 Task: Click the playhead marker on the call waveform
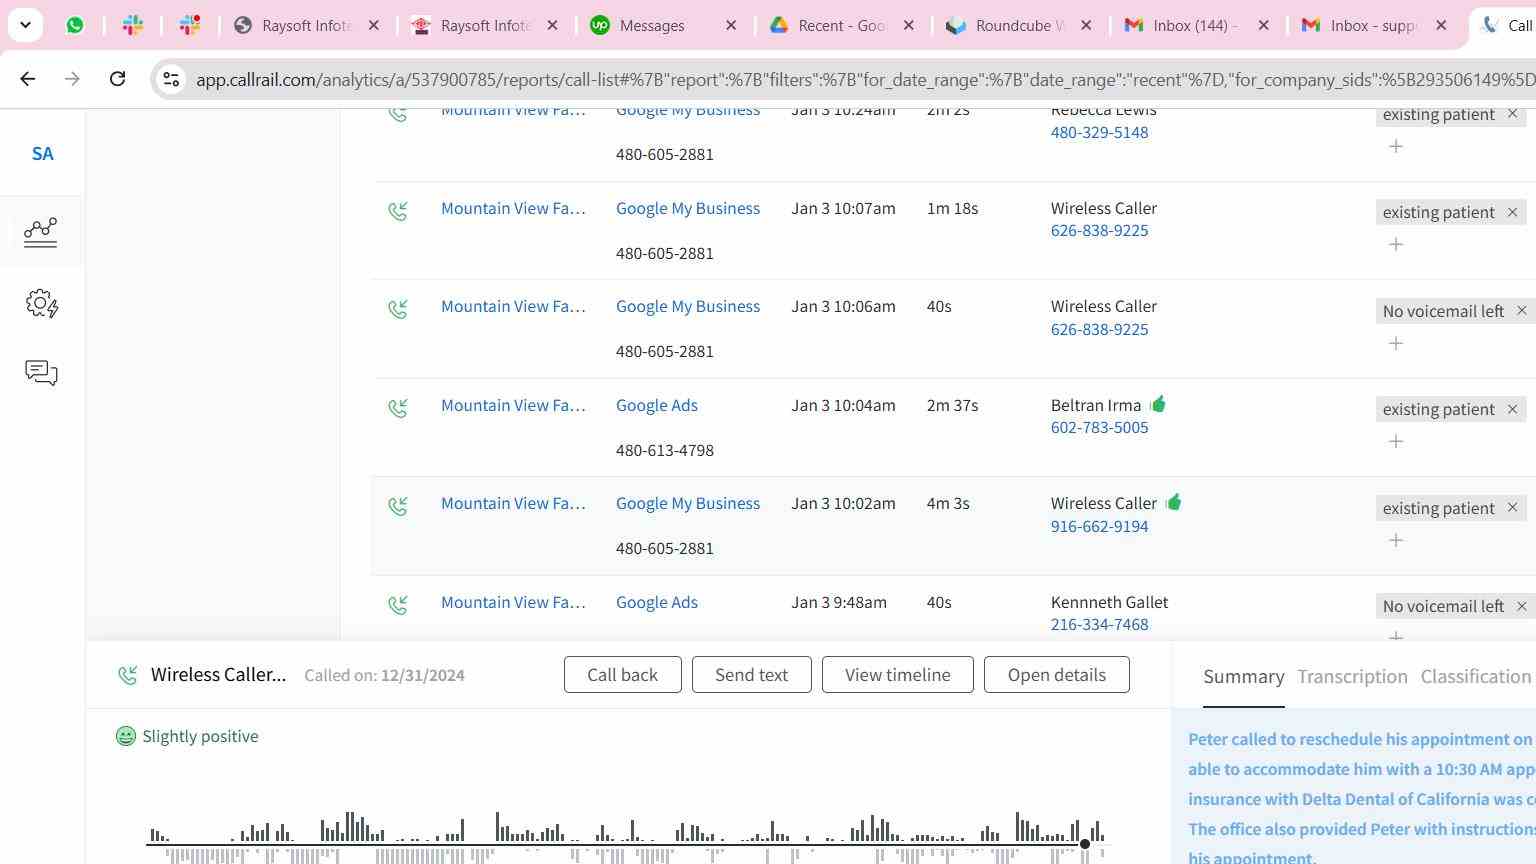point(1085,844)
